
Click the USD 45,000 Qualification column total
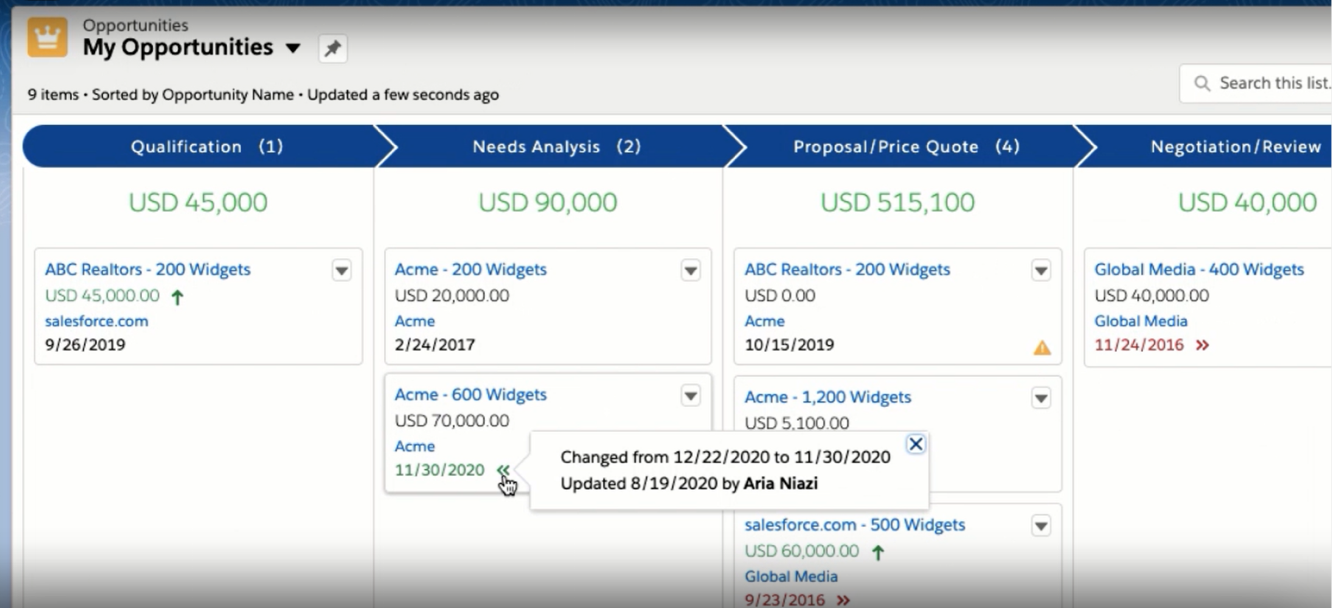coord(198,203)
